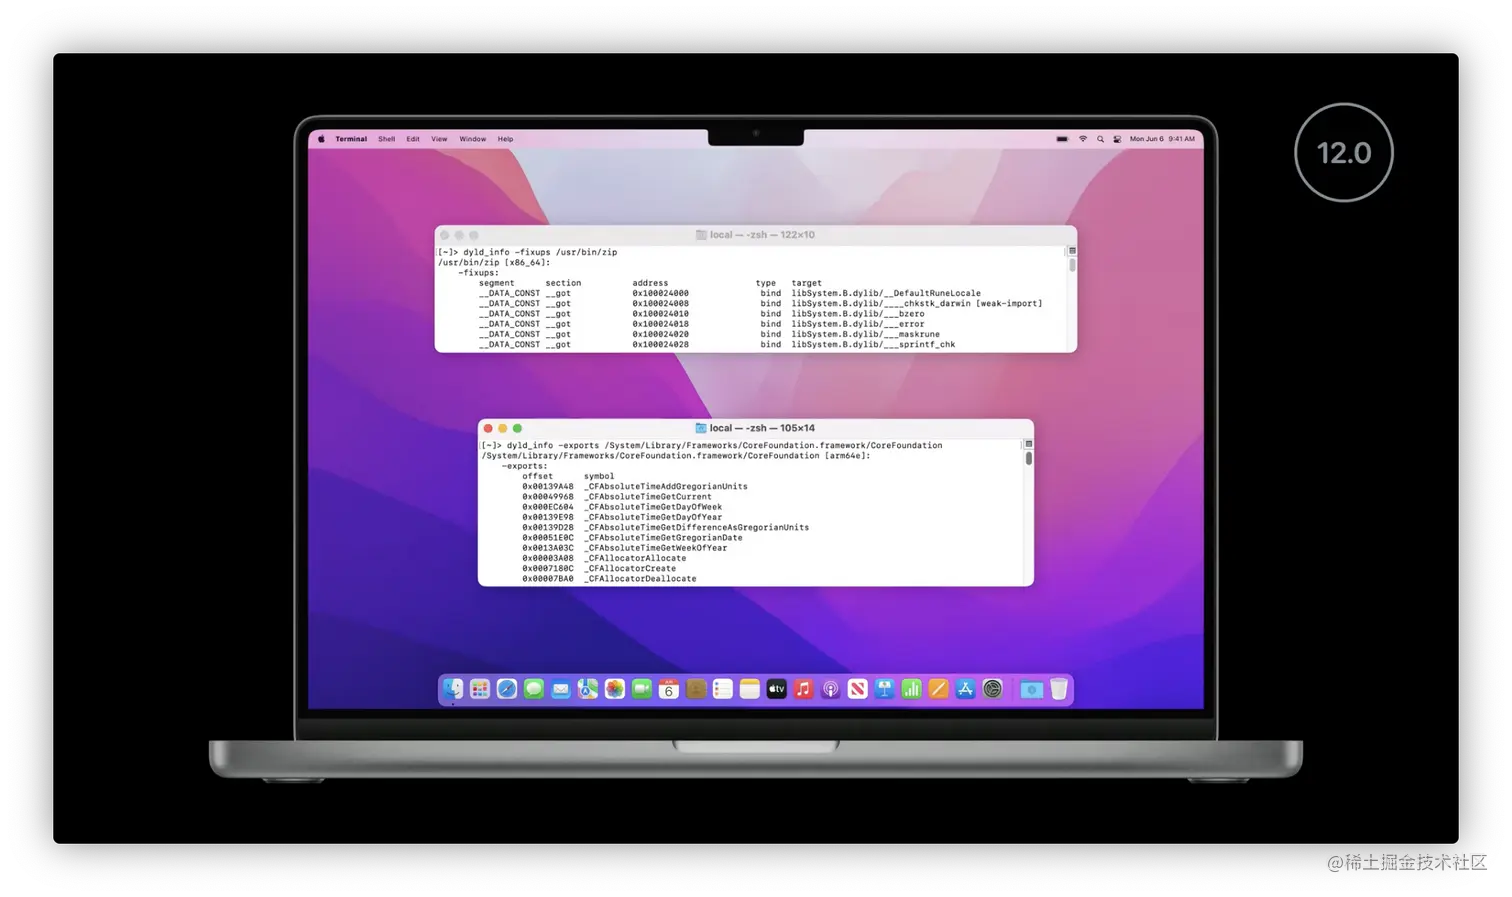Open Finder from the Dock
The width and height of the screenshot is (1512, 897).
coord(453,689)
